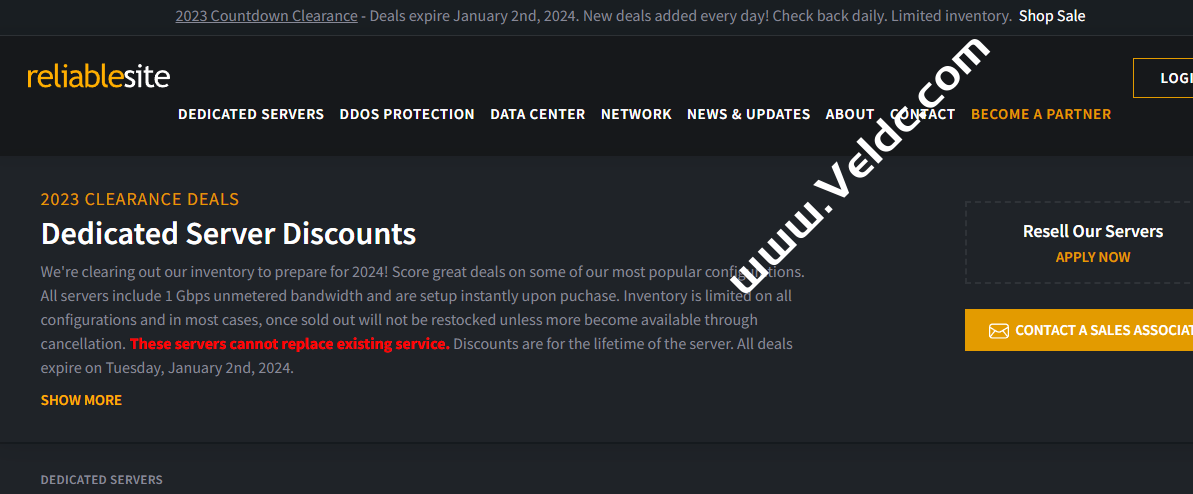Click the reliablesite logo

coord(98,77)
